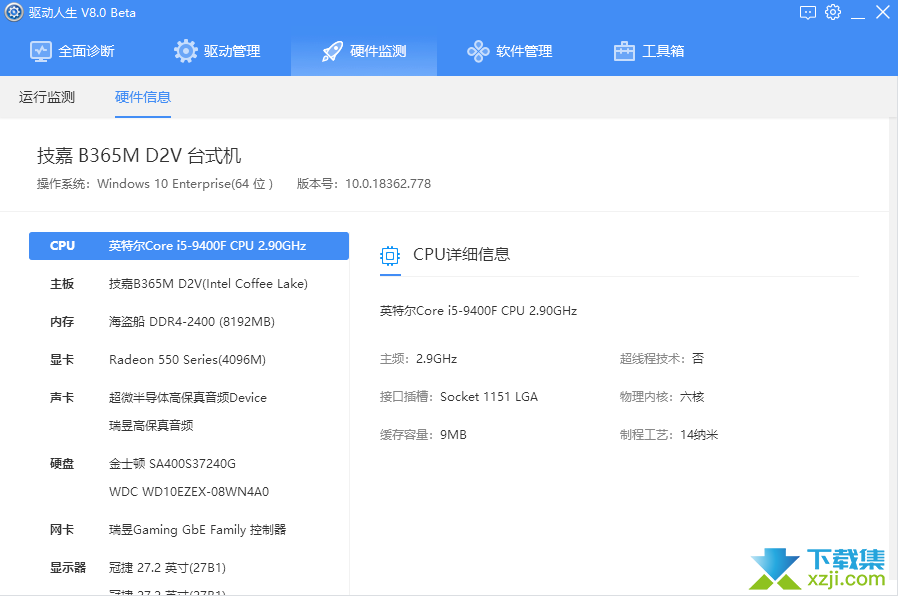Select the 主板 row 技嘉B365M D2V

tap(189, 284)
